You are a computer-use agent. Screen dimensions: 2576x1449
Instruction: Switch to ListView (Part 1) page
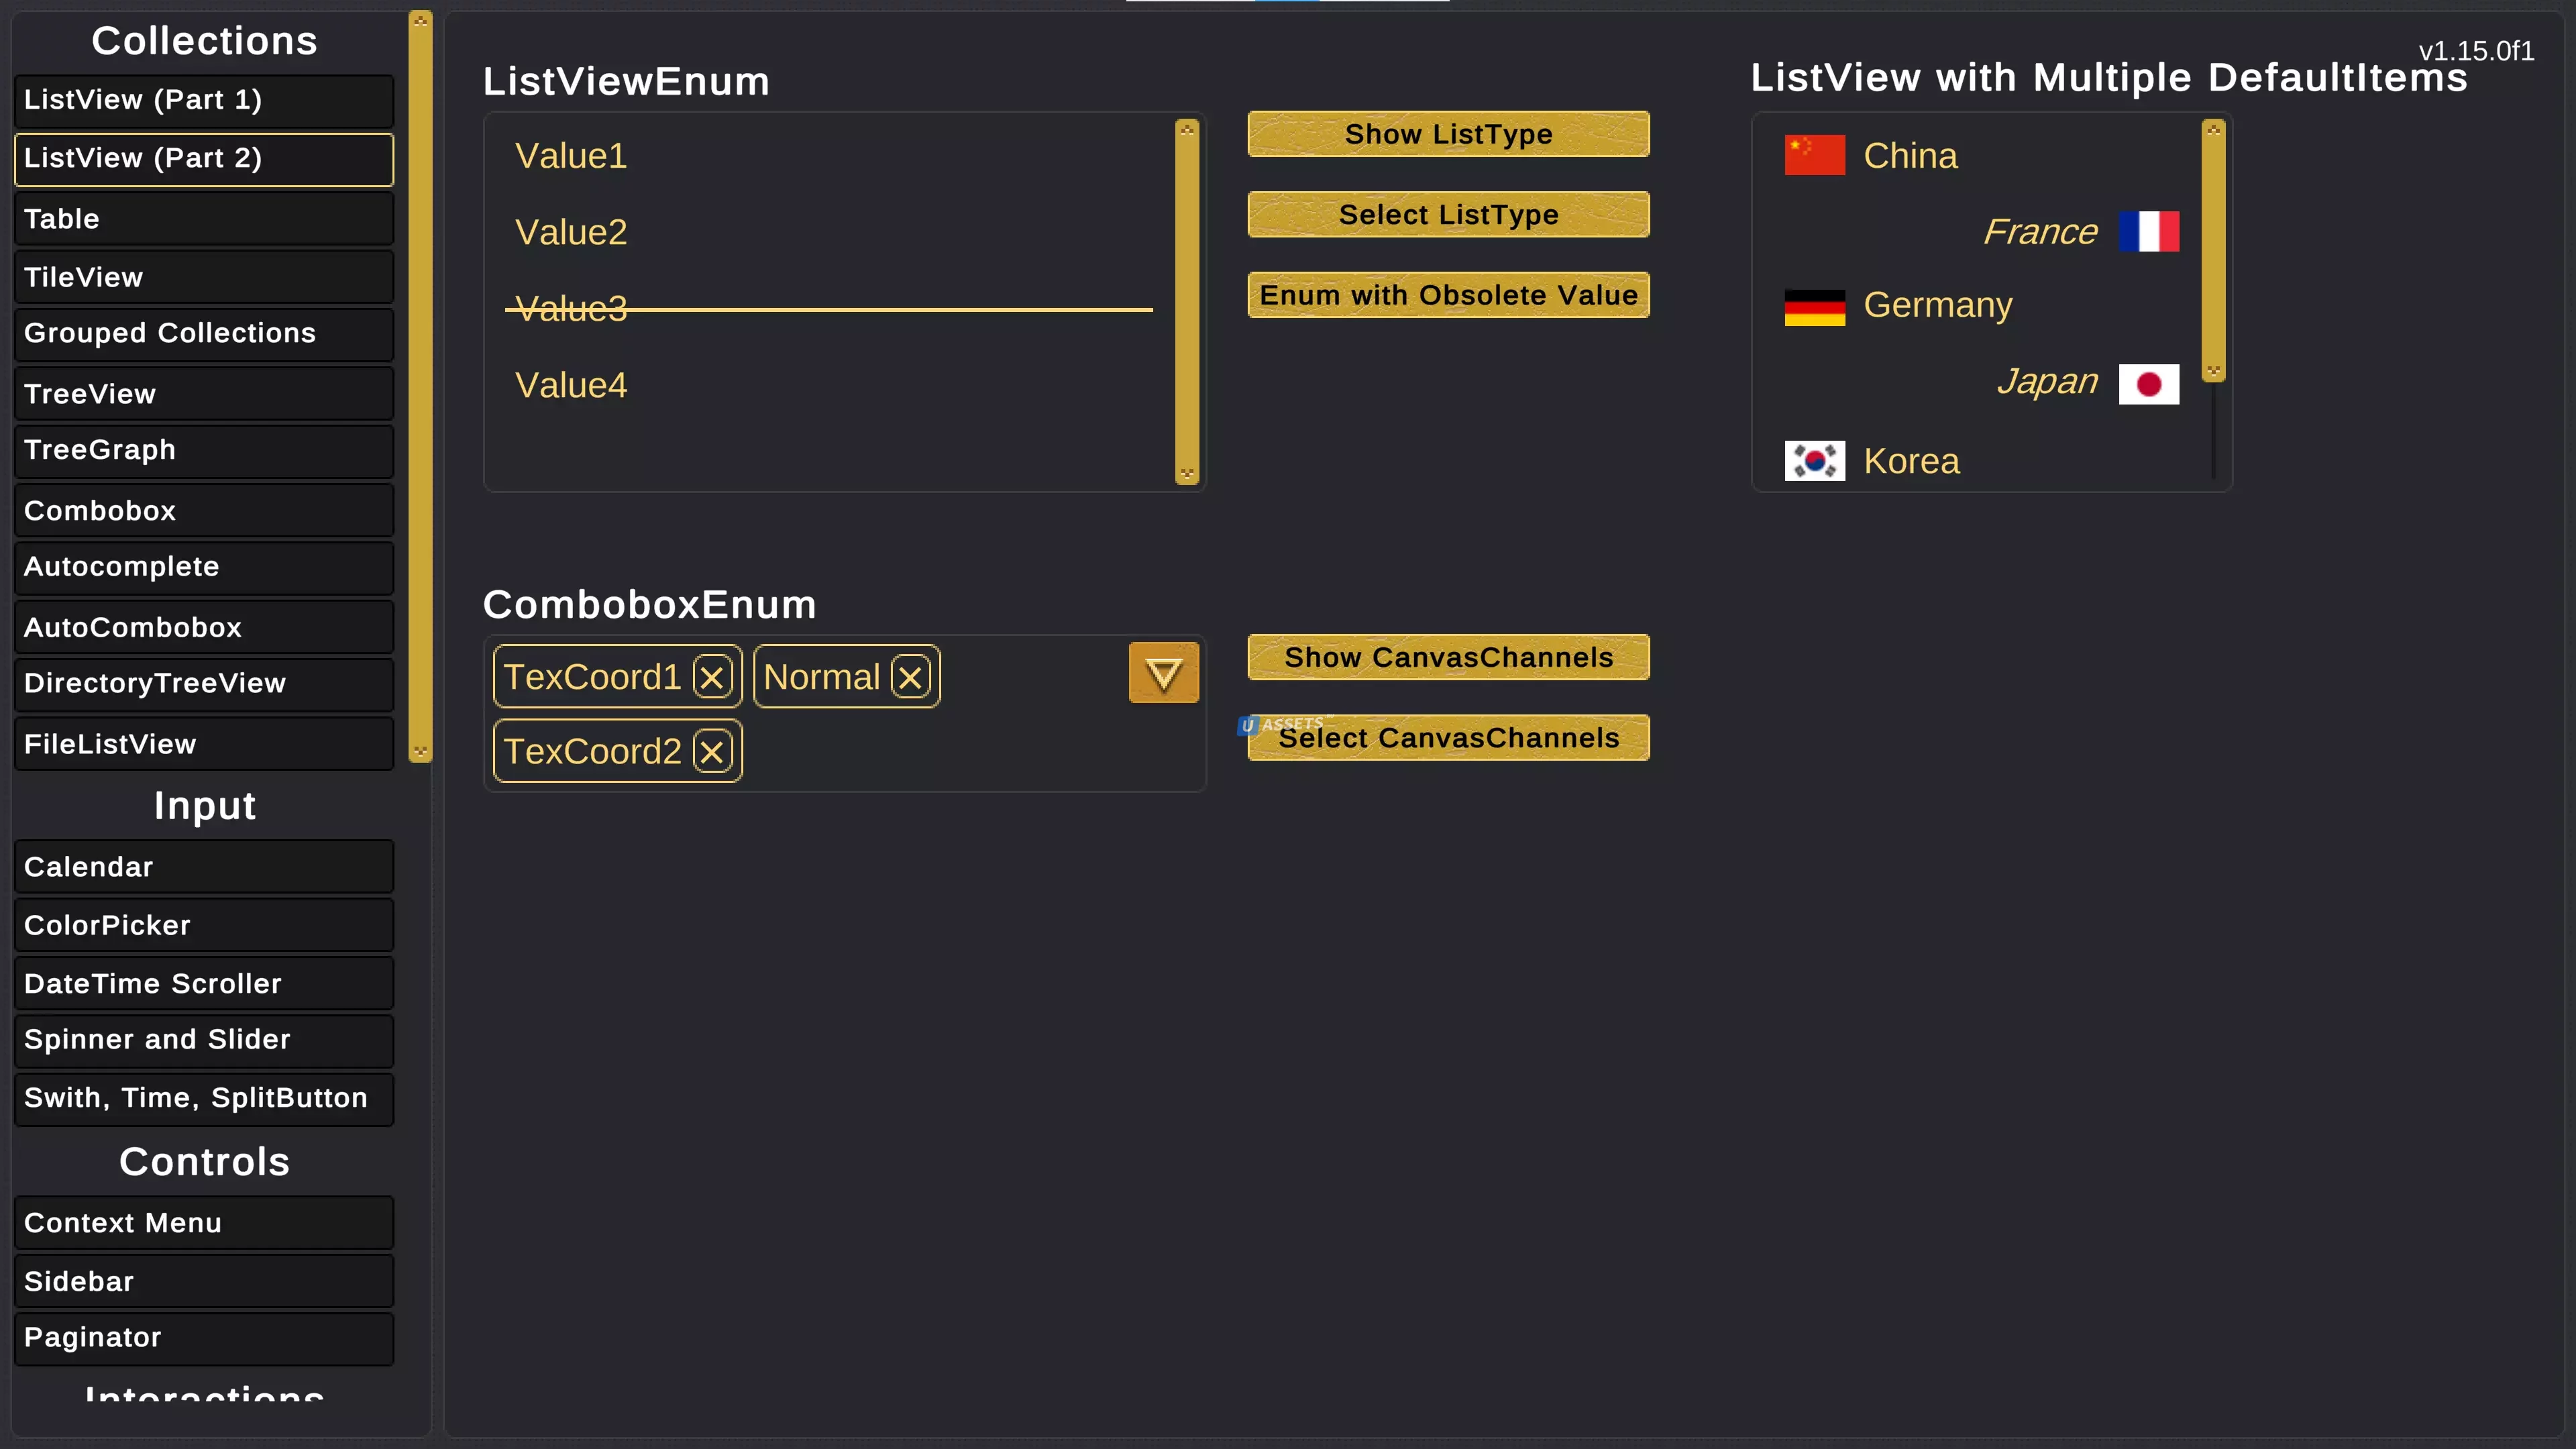[204, 100]
